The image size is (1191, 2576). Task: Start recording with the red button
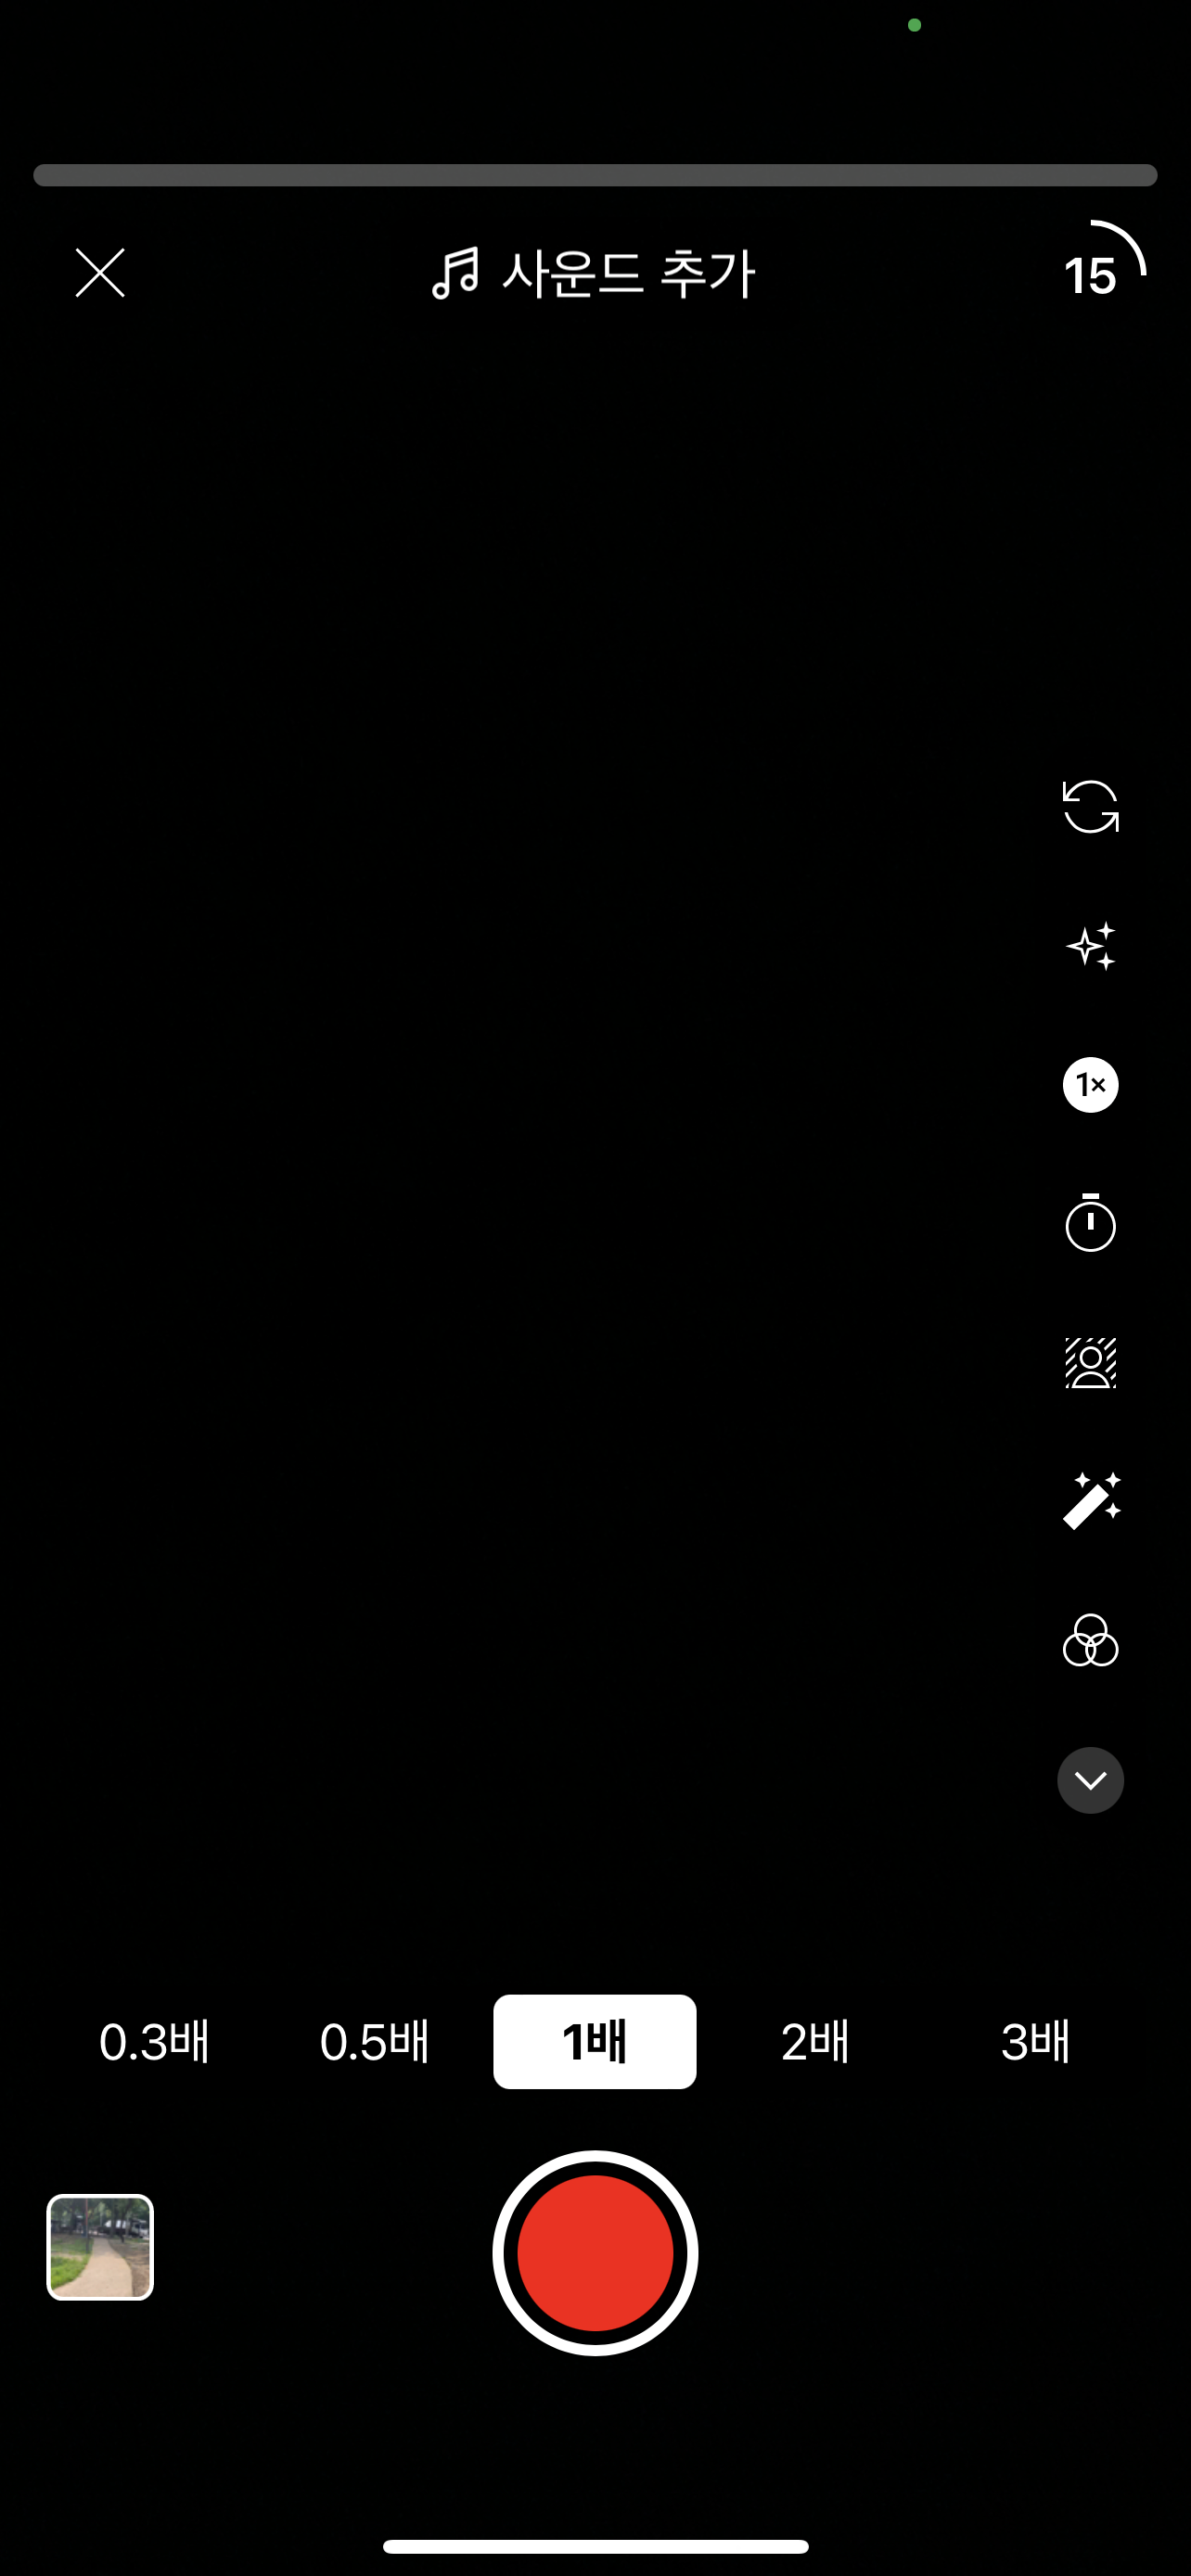coord(595,2253)
